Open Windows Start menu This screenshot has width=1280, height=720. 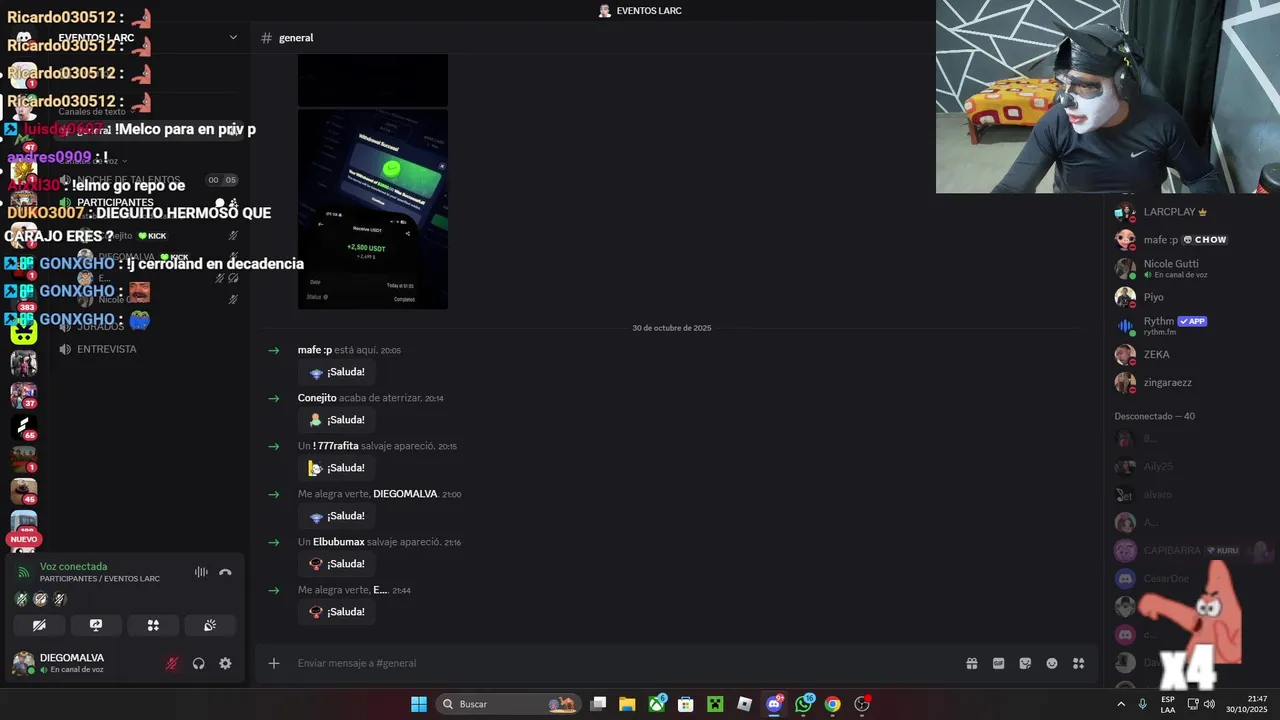pyautogui.click(x=419, y=704)
